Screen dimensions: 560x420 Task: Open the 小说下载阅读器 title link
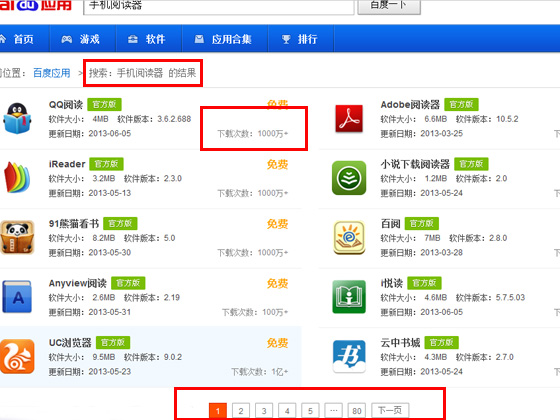coord(415,164)
